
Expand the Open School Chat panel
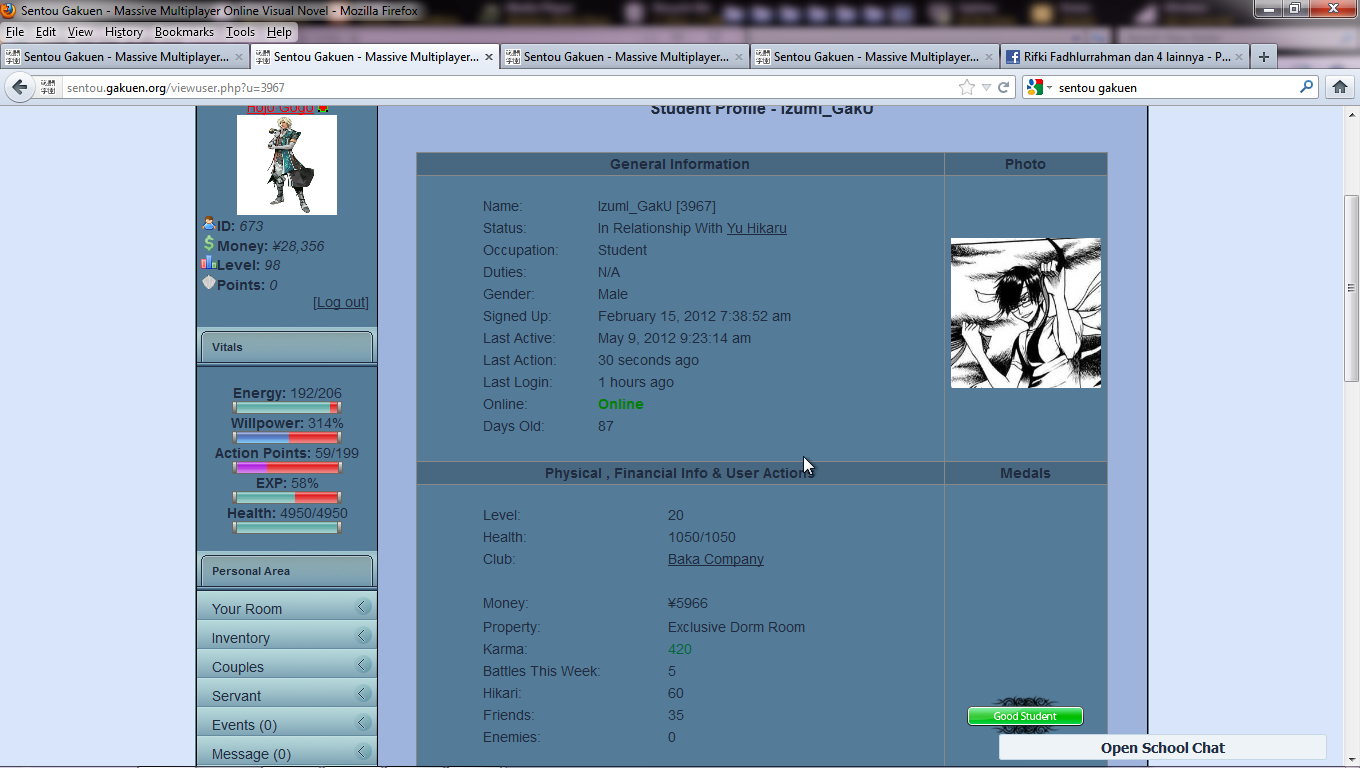pyautogui.click(x=1163, y=748)
